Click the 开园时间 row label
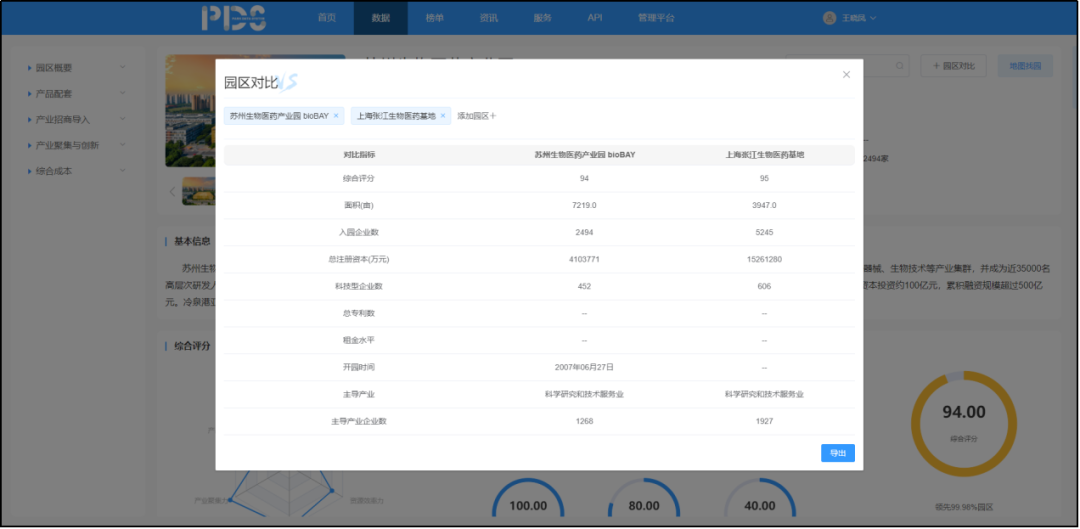1080x529 pixels. click(x=360, y=367)
